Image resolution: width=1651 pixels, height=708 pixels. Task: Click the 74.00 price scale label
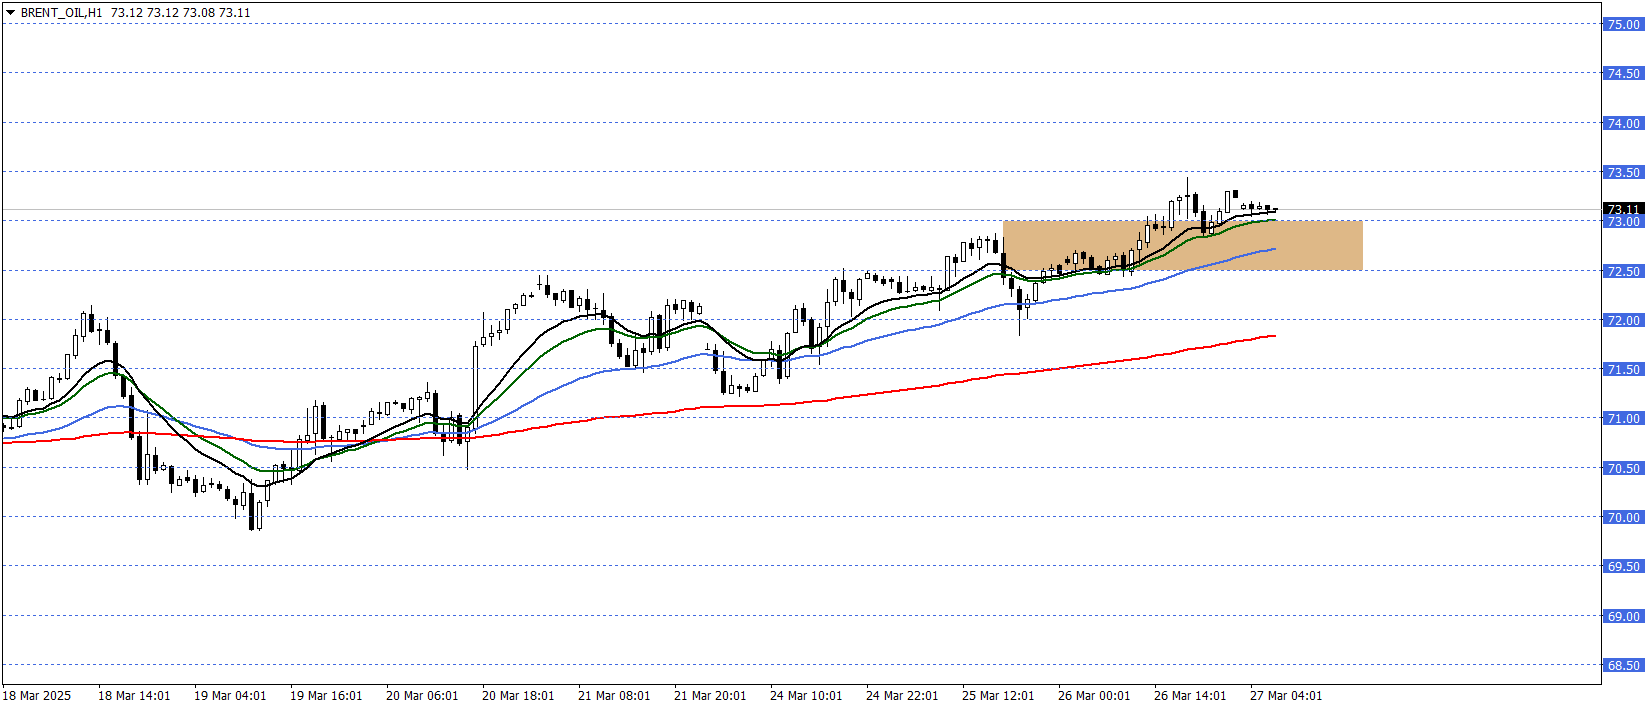click(1623, 123)
